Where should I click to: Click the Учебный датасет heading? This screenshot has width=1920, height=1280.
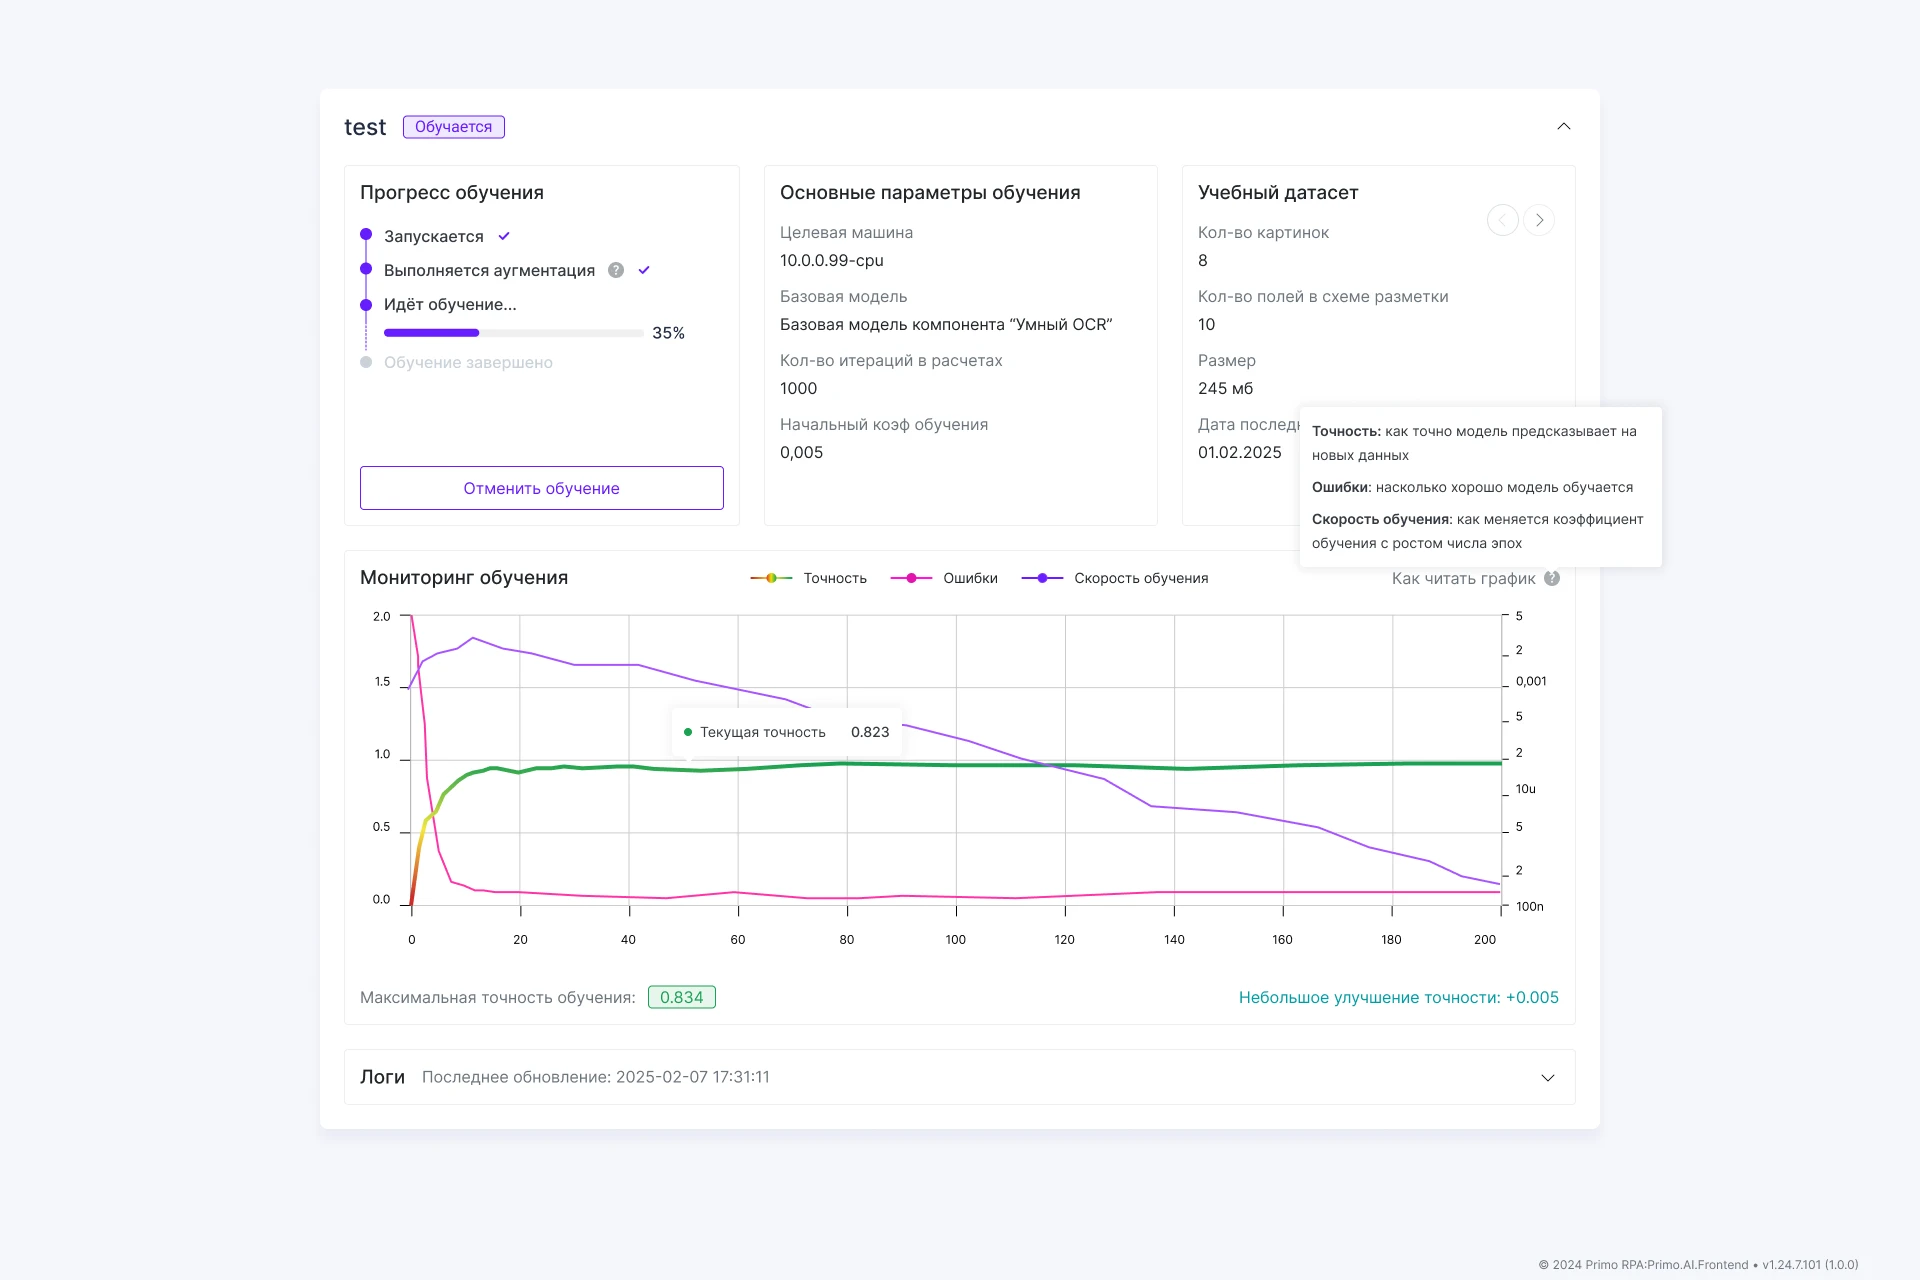[1278, 192]
